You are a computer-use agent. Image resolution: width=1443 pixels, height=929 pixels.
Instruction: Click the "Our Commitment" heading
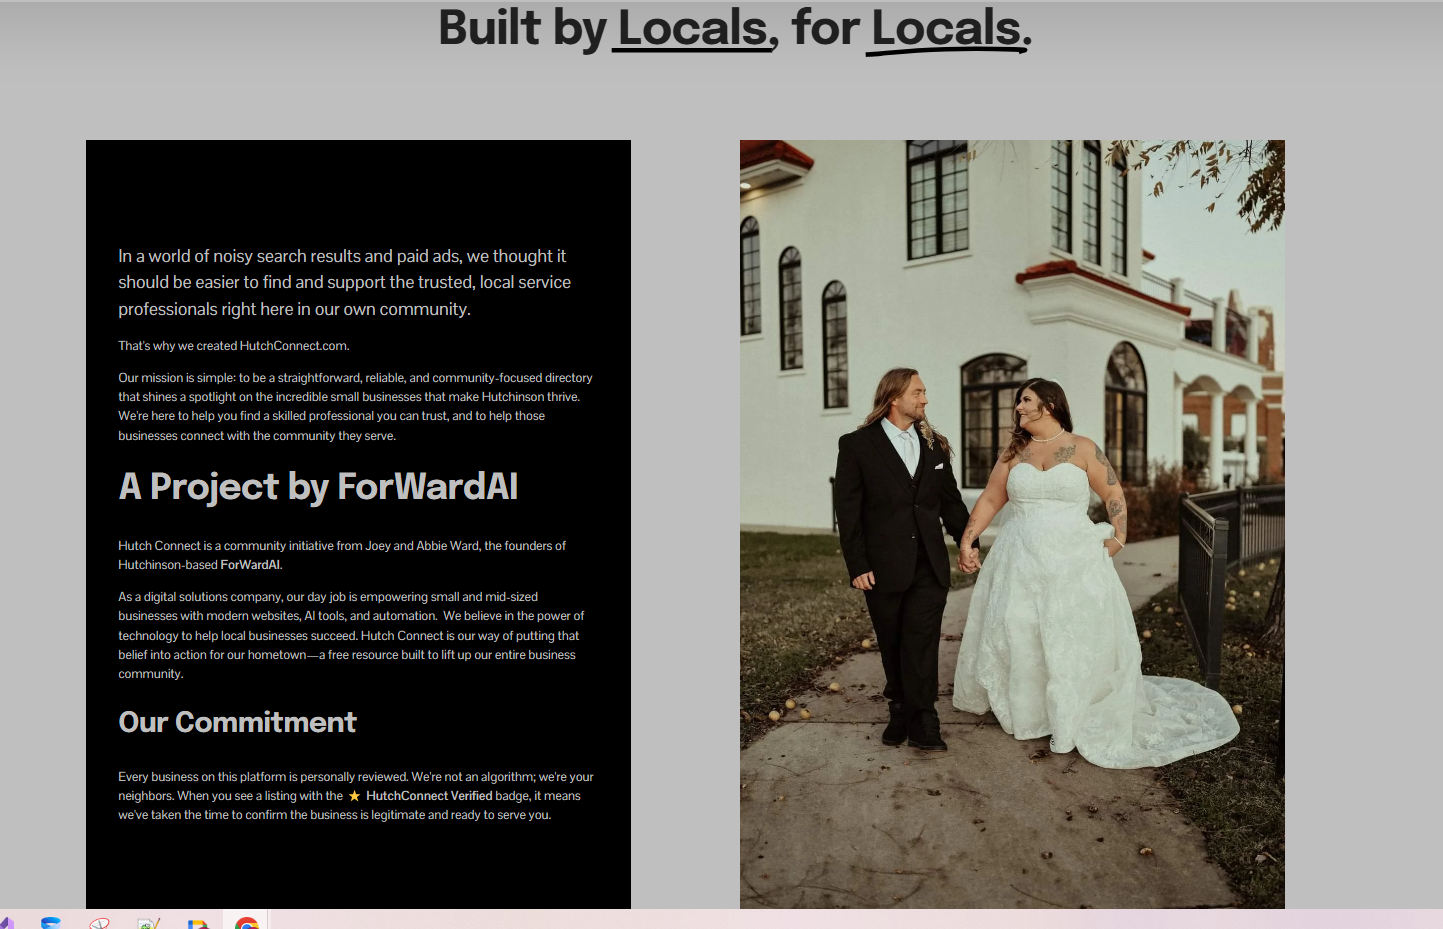237,722
